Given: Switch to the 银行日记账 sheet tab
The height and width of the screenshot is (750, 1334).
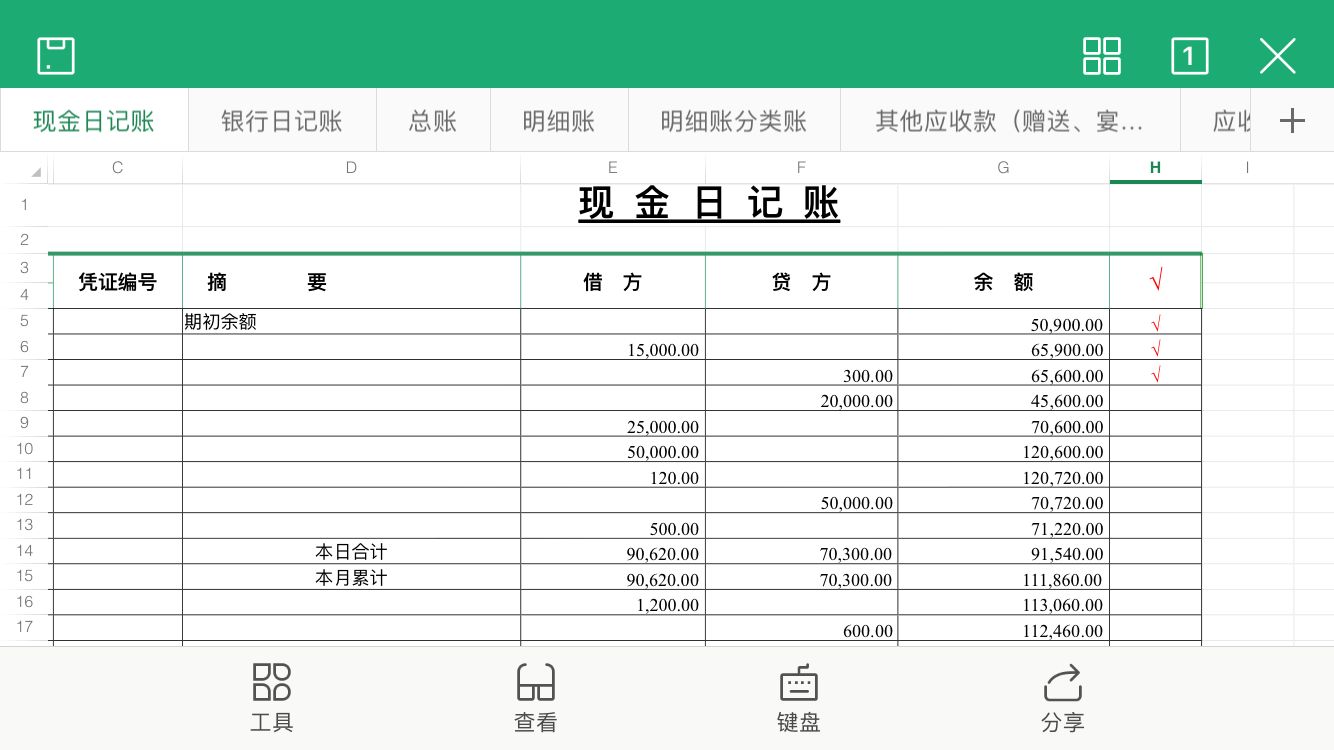Looking at the screenshot, I should tap(281, 119).
